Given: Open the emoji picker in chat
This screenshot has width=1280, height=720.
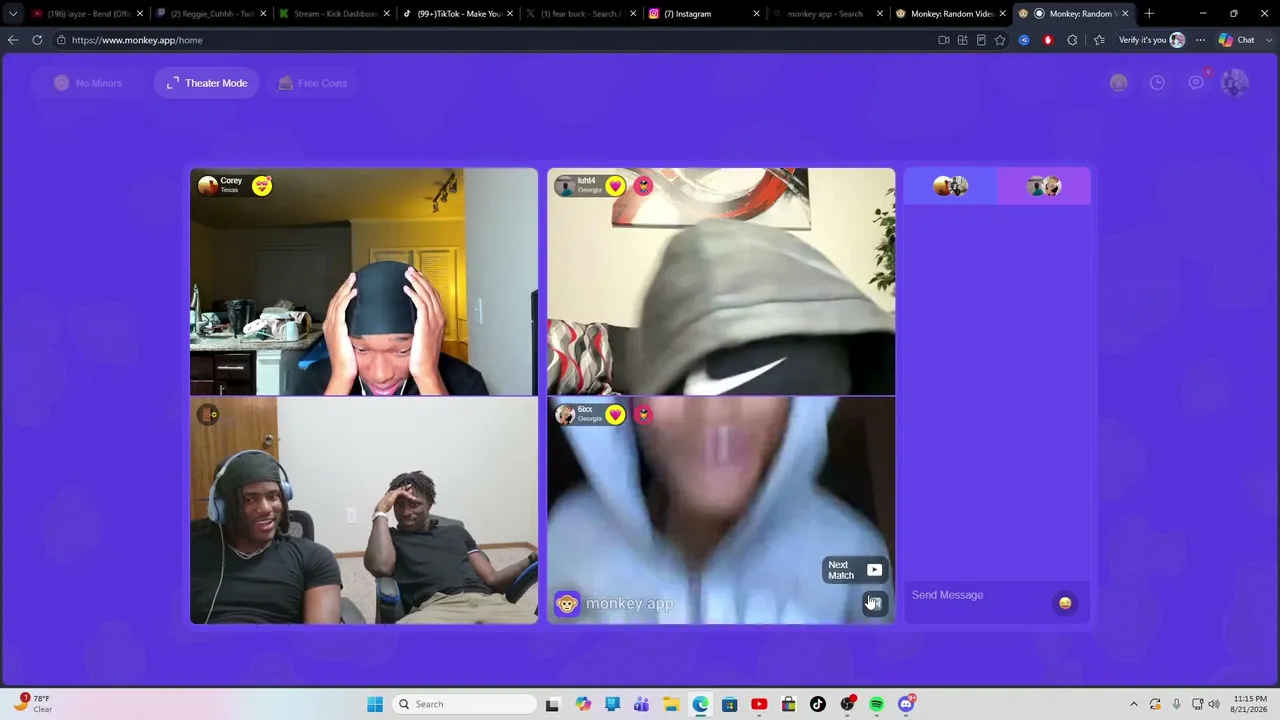Looking at the screenshot, I should (x=1065, y=603).
